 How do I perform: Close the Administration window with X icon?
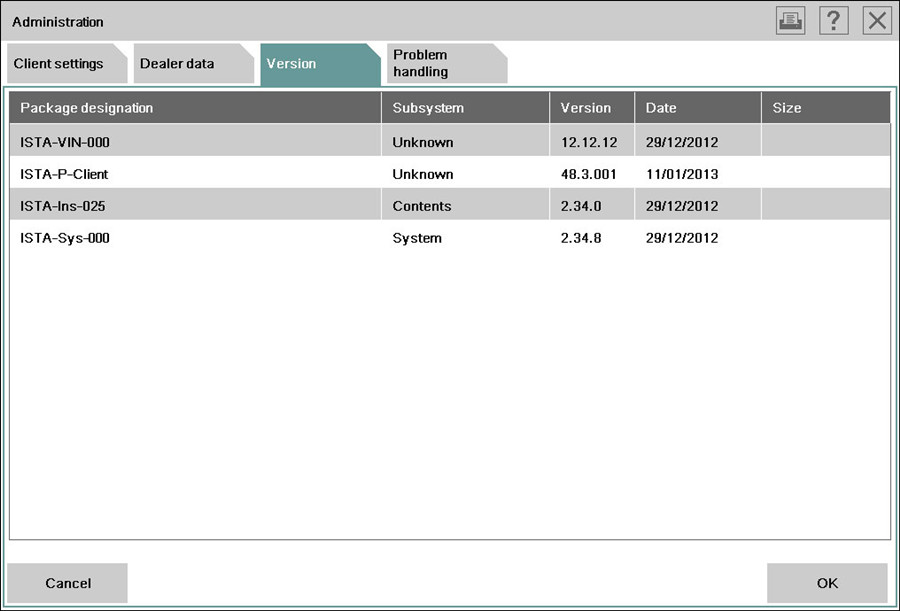point(877,21)
